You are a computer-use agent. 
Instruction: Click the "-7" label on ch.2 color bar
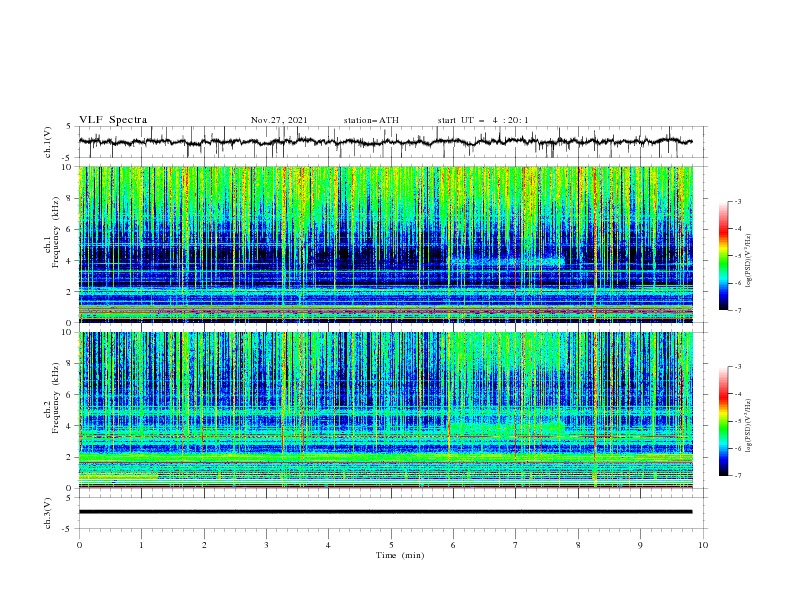pyautogui.click(x=738, y=476)
